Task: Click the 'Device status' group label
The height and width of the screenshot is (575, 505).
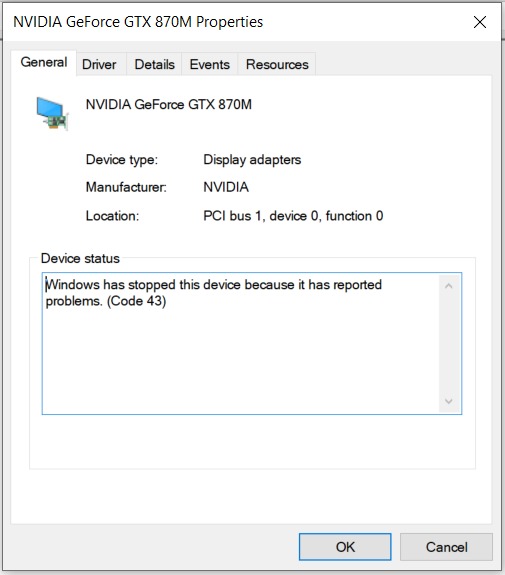Action: coord(80,259)
